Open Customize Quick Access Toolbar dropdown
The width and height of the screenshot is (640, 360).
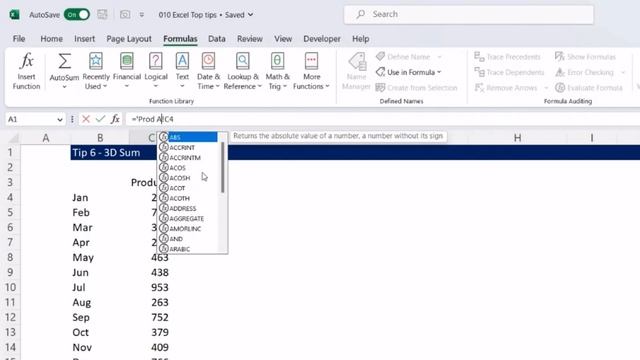142,15
